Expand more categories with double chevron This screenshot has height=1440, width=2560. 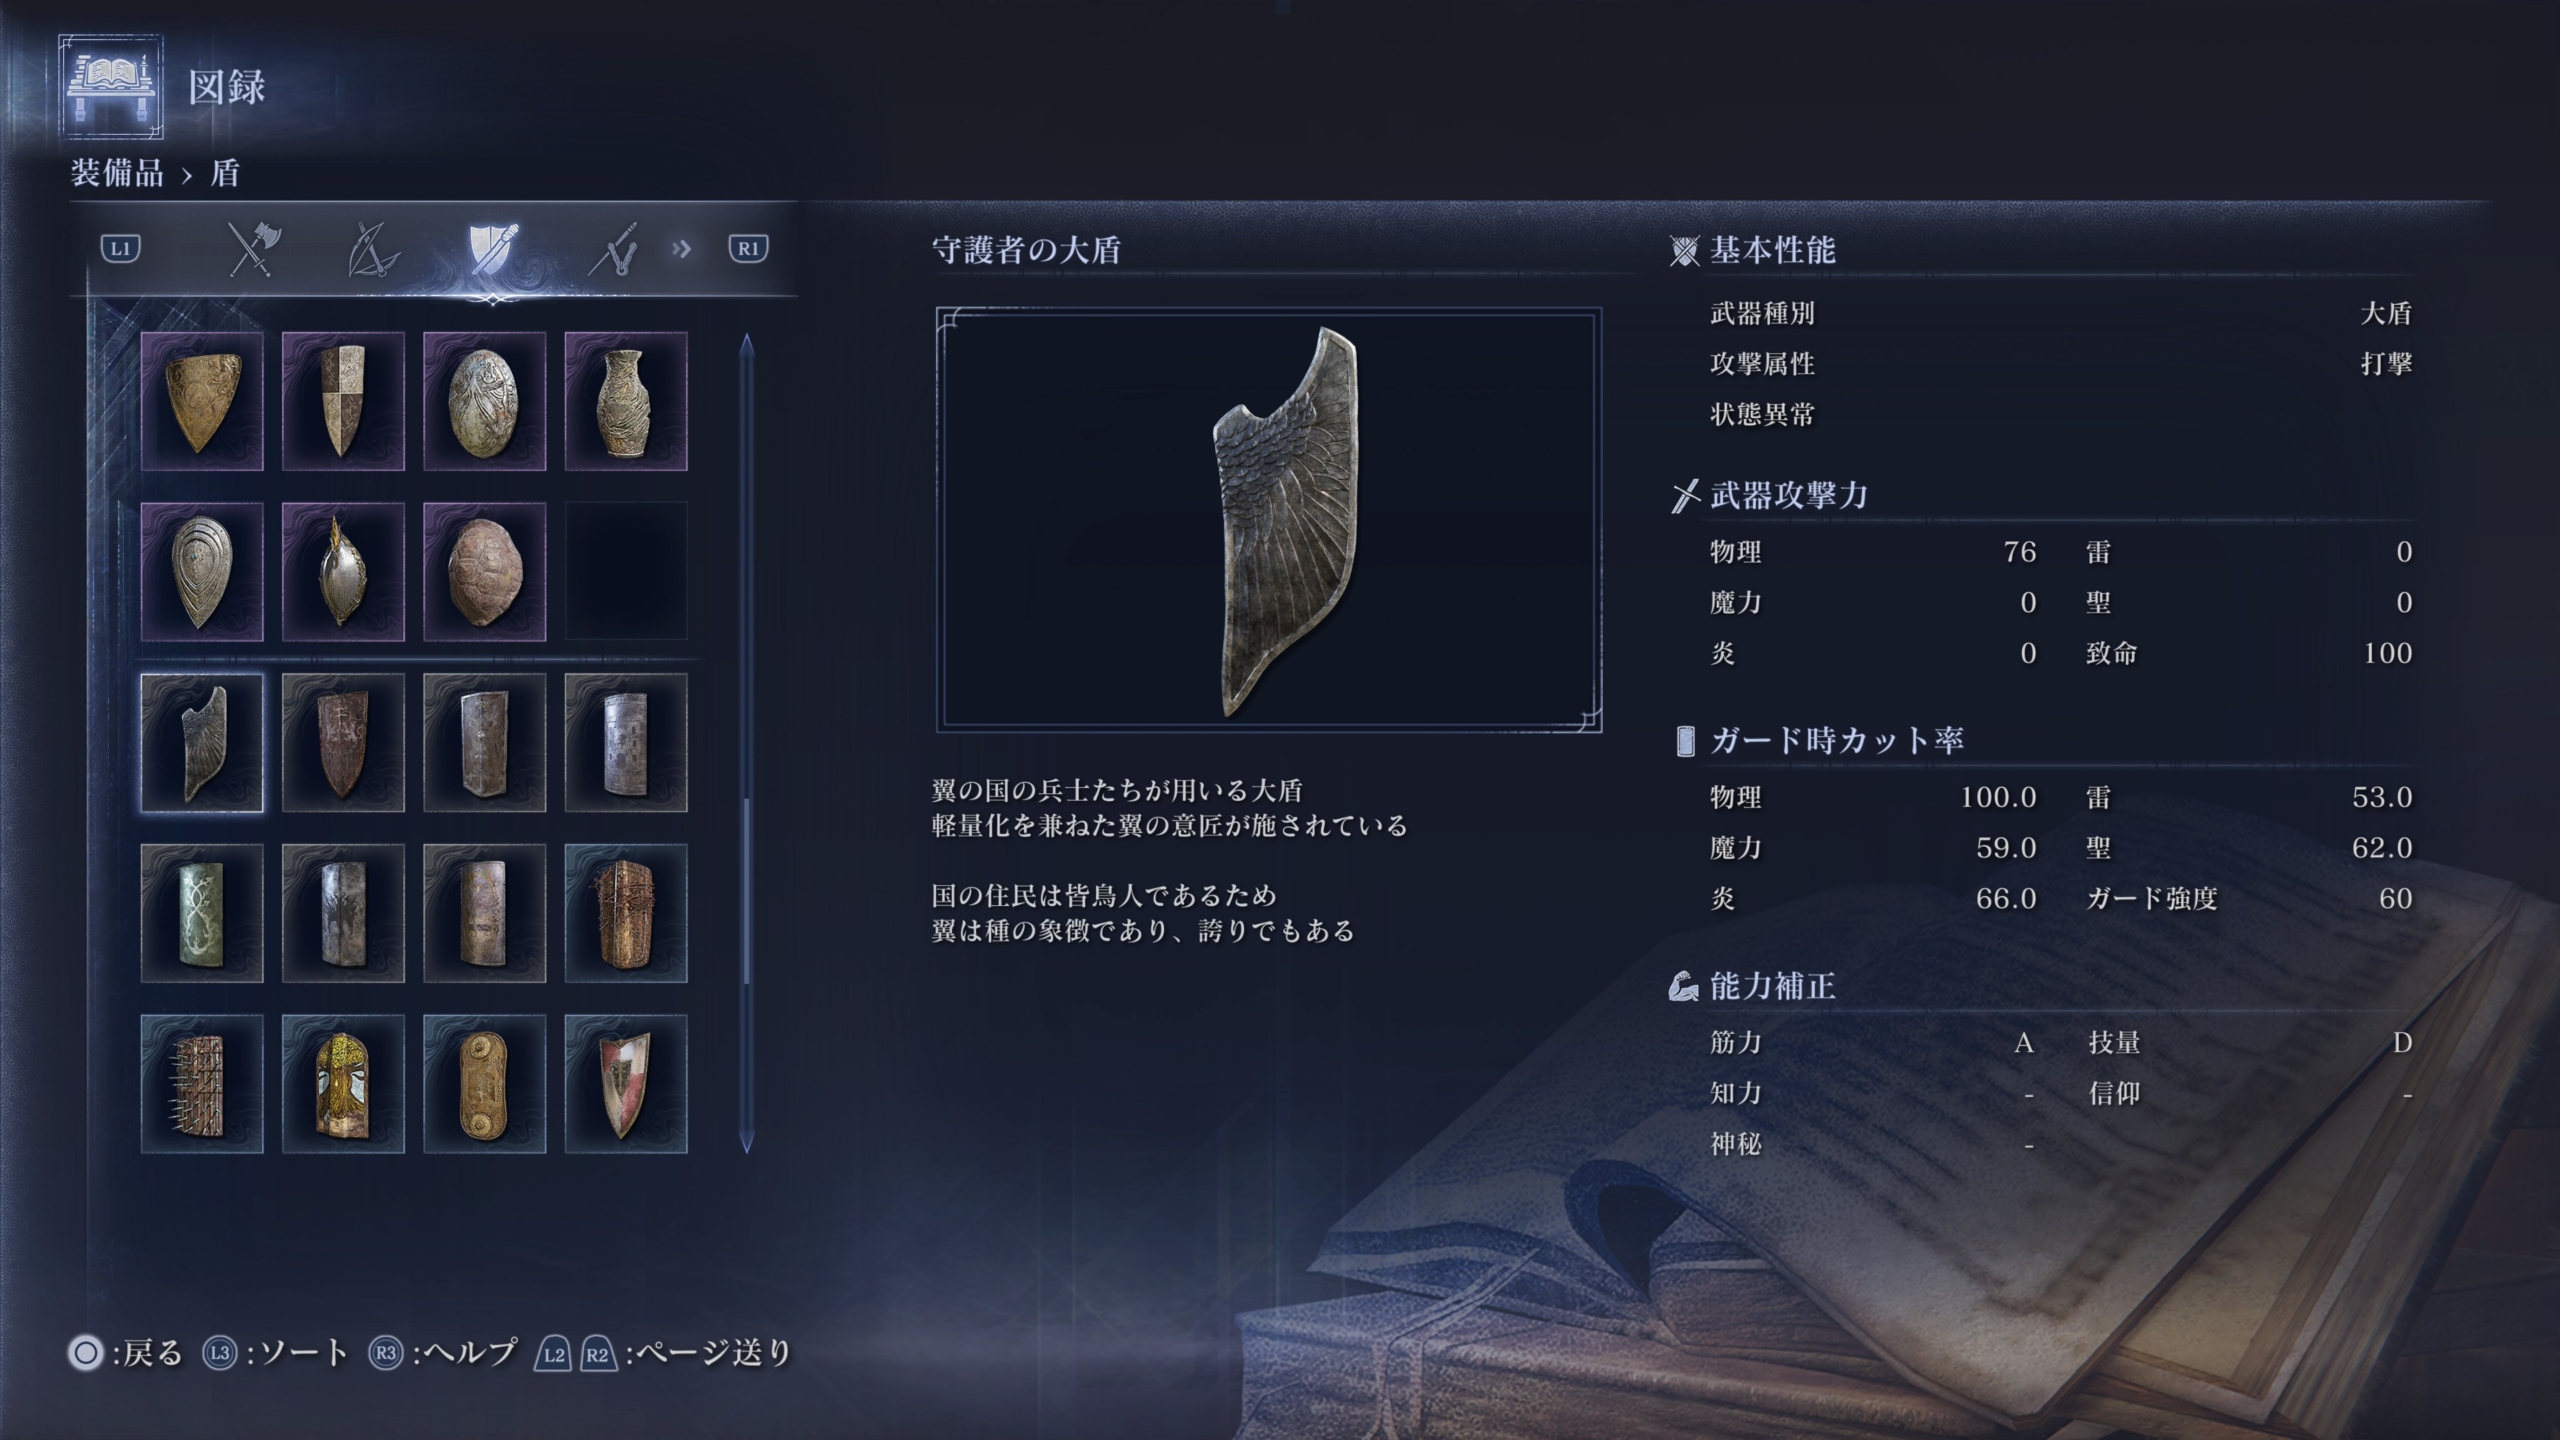(682, 248)
